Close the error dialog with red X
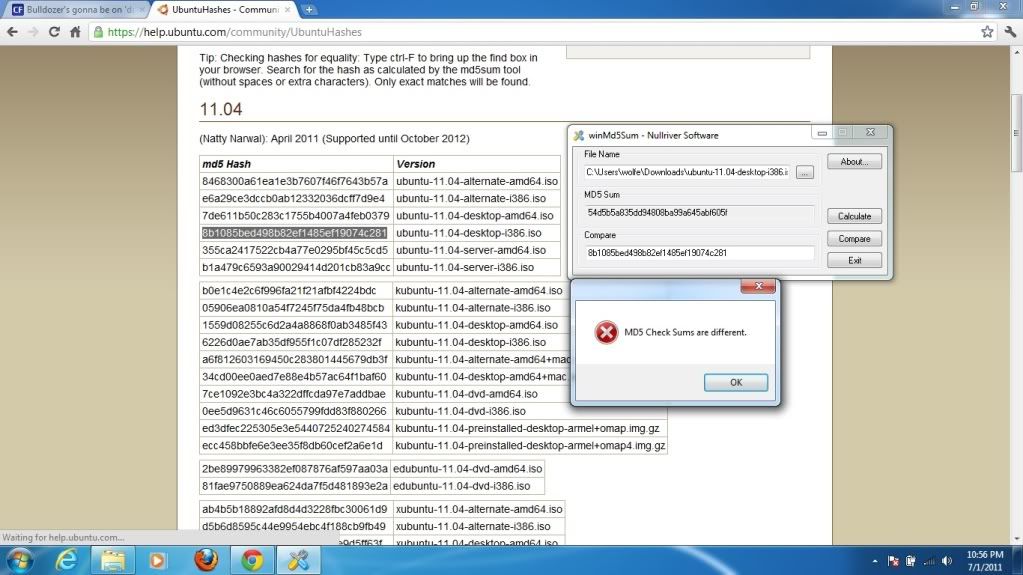 coord(758,286)
